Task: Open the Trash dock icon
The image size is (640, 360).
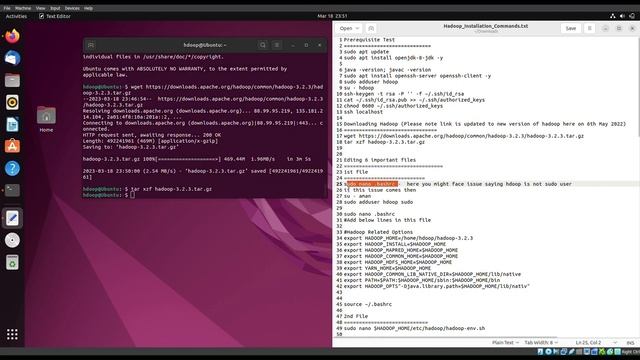Action: (x=12, y=262)
